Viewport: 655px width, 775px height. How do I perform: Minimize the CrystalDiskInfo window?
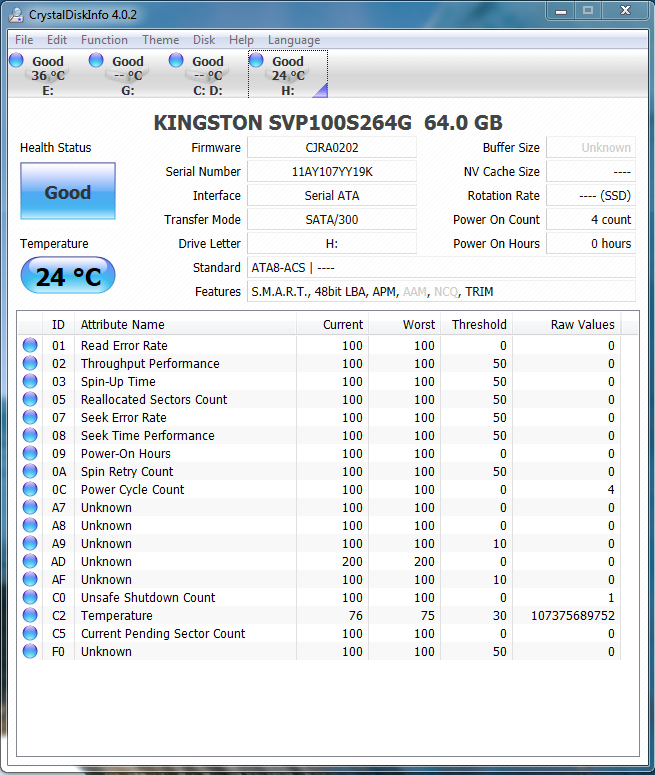pos(561,10)
